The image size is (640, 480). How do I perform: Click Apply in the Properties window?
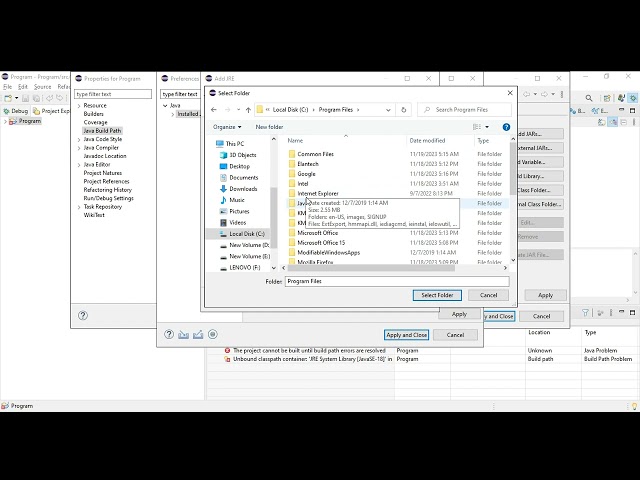pos(545,295)
